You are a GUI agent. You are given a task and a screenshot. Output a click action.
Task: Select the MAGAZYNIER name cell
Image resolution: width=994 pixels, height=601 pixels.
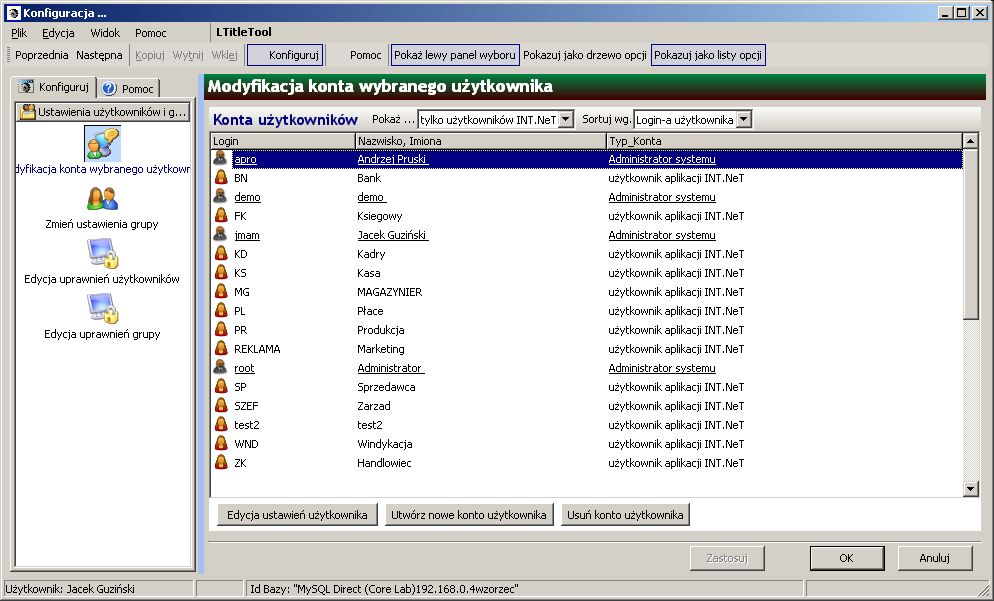pos(389,292)
